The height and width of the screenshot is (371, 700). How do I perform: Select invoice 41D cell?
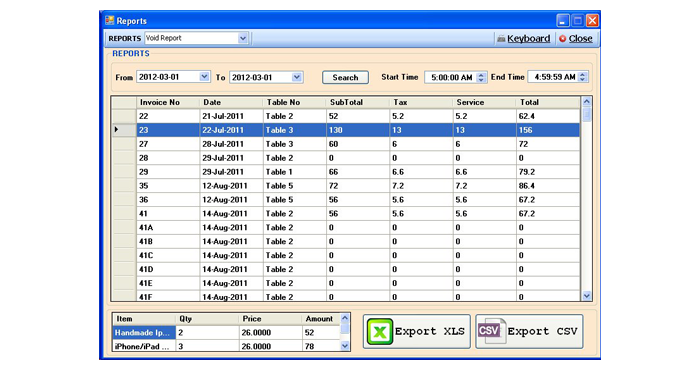[x=167, y=269]
